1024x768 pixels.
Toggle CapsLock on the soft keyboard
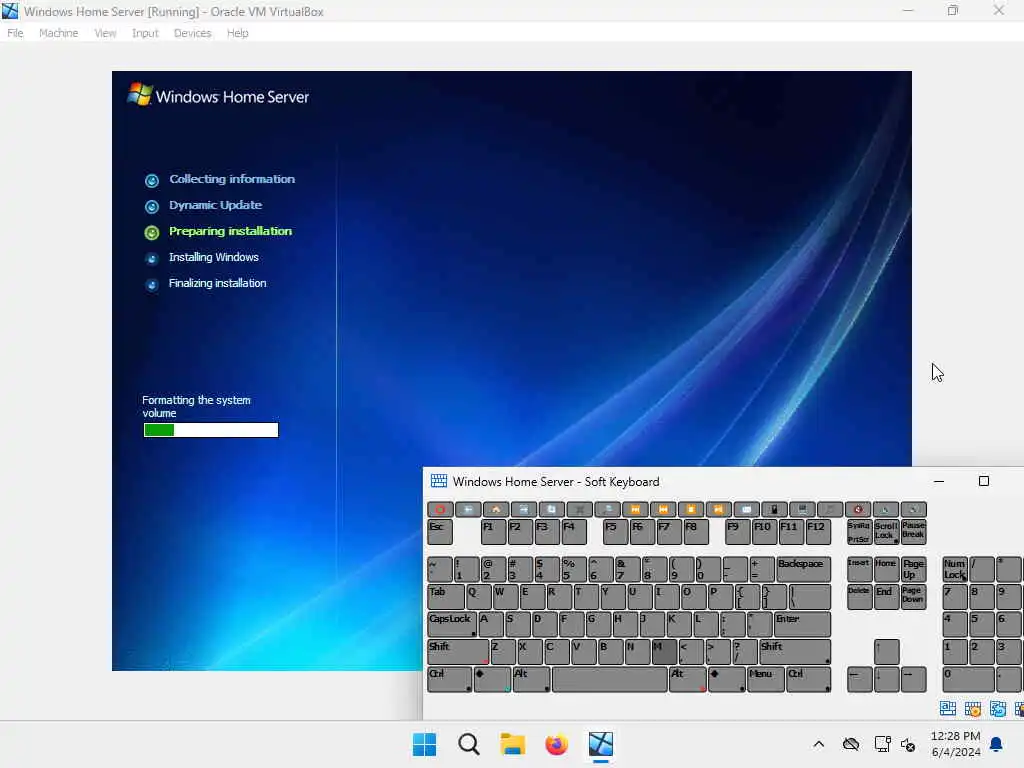(452, 624)
